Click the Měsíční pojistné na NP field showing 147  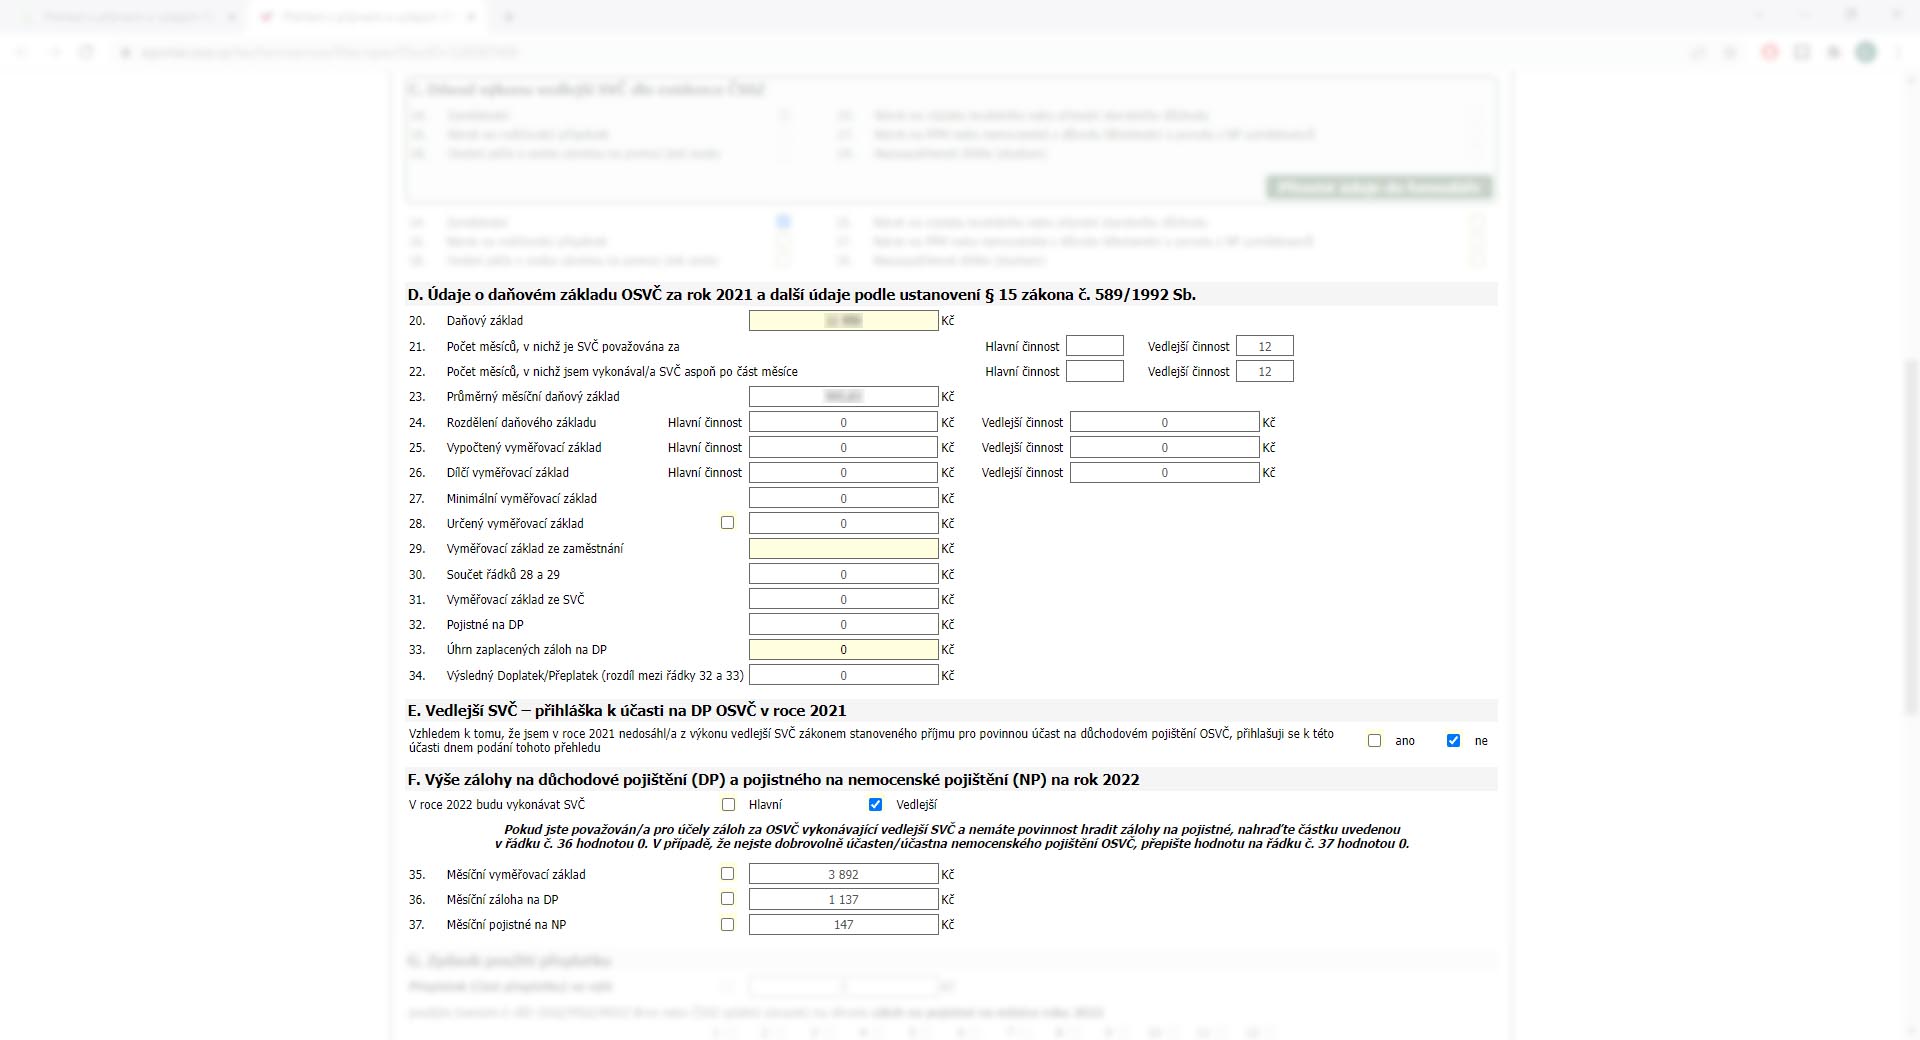coord(844,925)
